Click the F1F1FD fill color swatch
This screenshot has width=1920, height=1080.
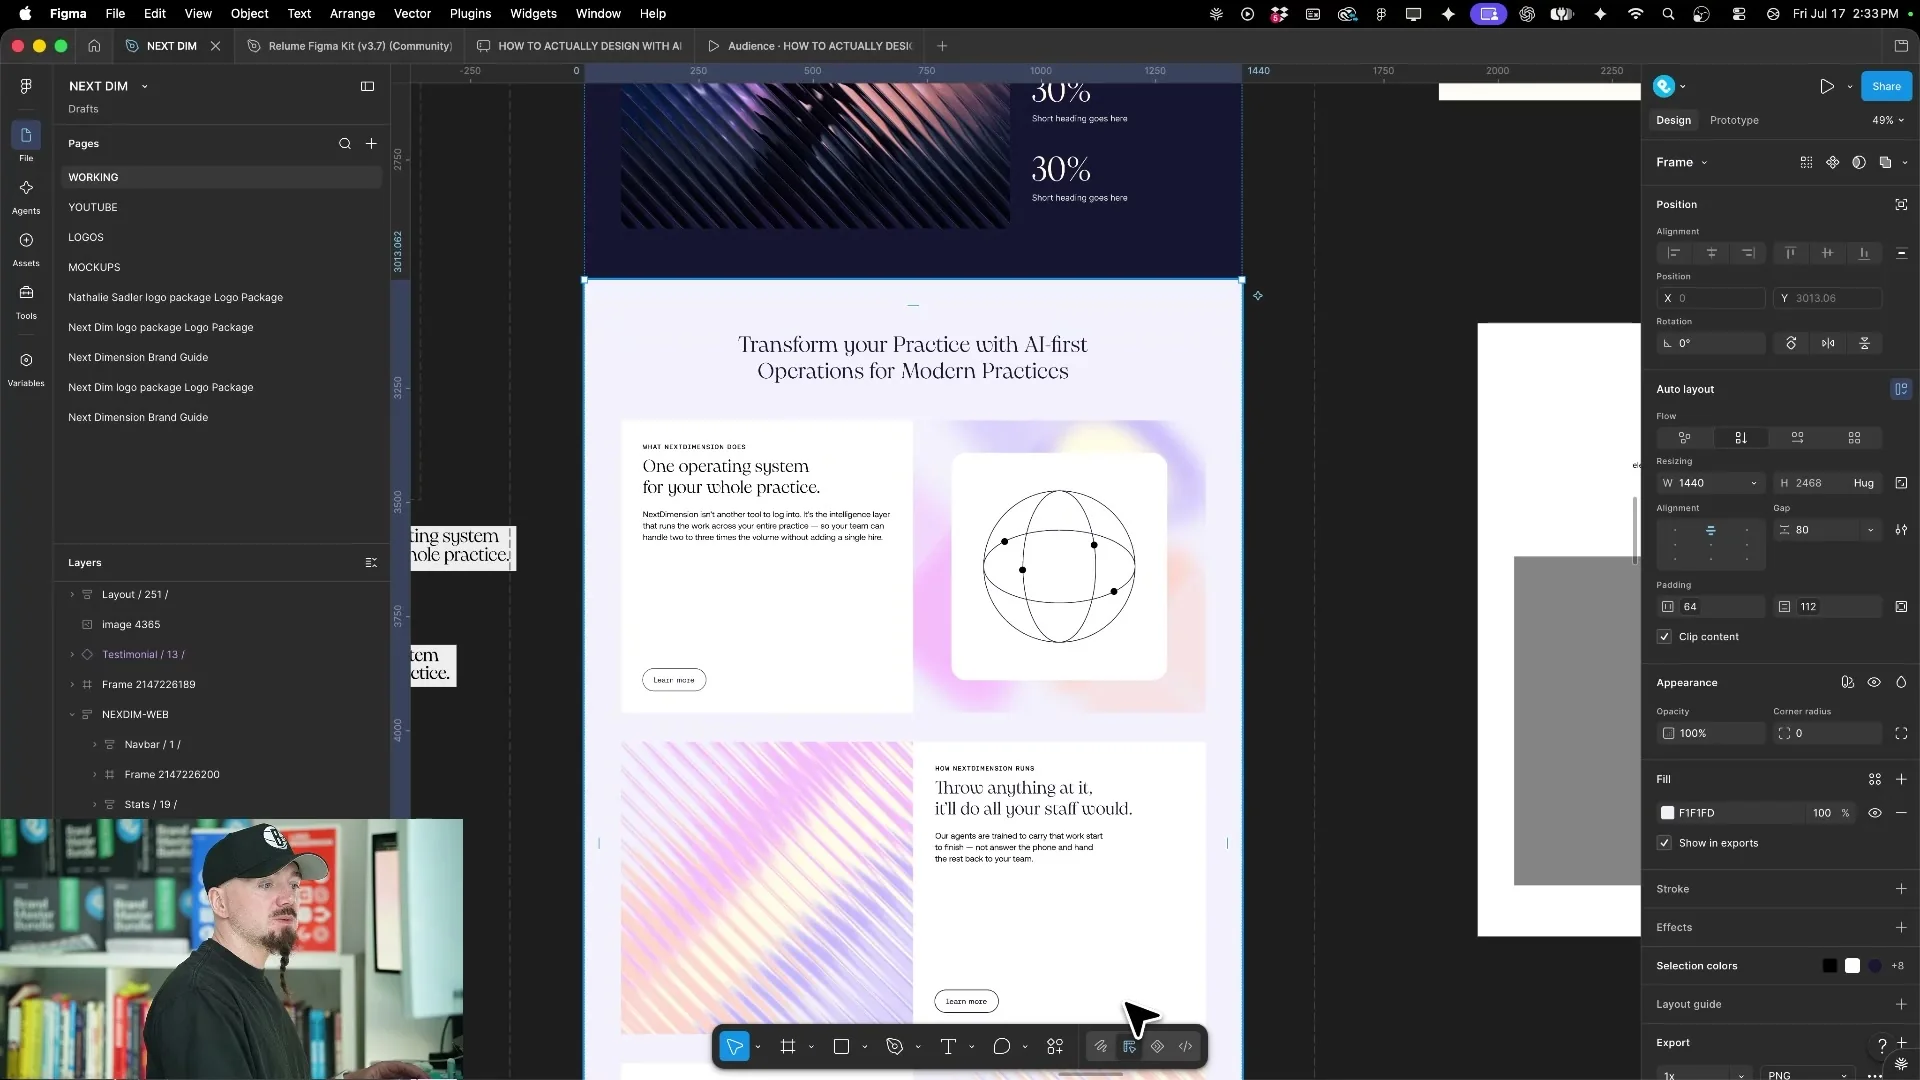coord(1667,813)
